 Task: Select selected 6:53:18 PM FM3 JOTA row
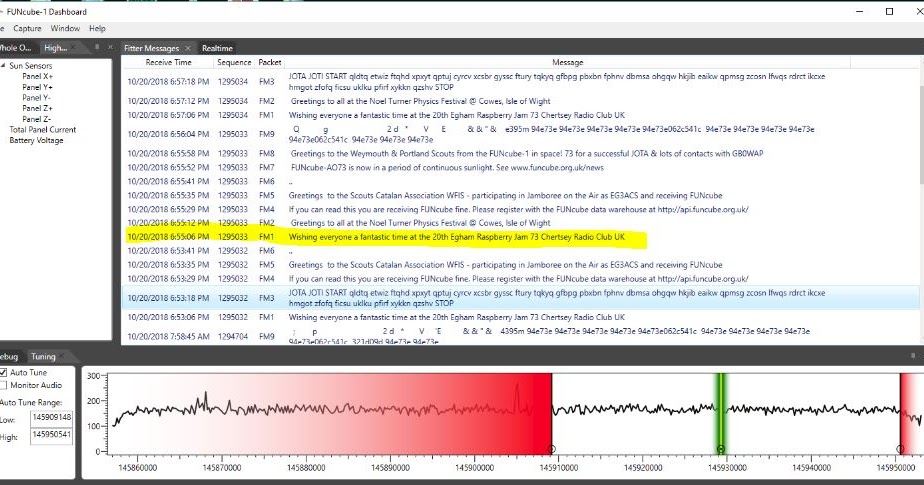pos(521,298)
